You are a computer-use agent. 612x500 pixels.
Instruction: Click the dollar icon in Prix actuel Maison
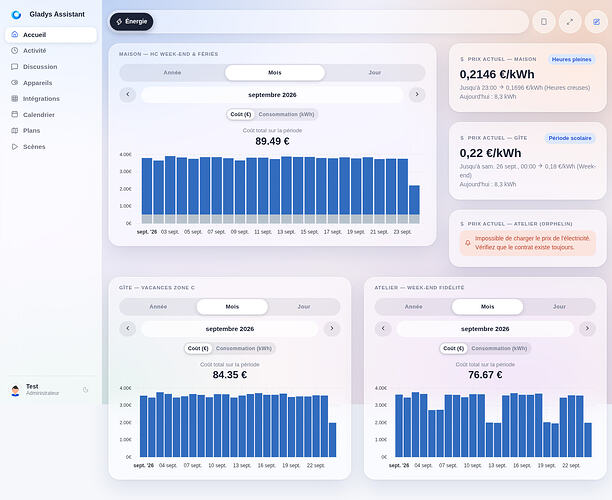coord(462,59)
